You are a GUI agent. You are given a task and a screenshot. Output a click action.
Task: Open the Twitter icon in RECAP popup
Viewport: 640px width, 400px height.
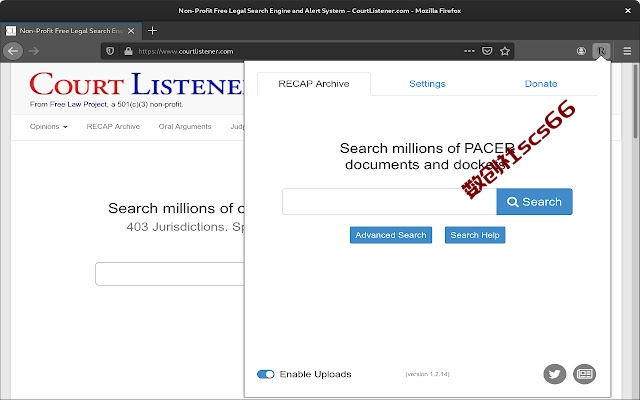tap(555, 374)
